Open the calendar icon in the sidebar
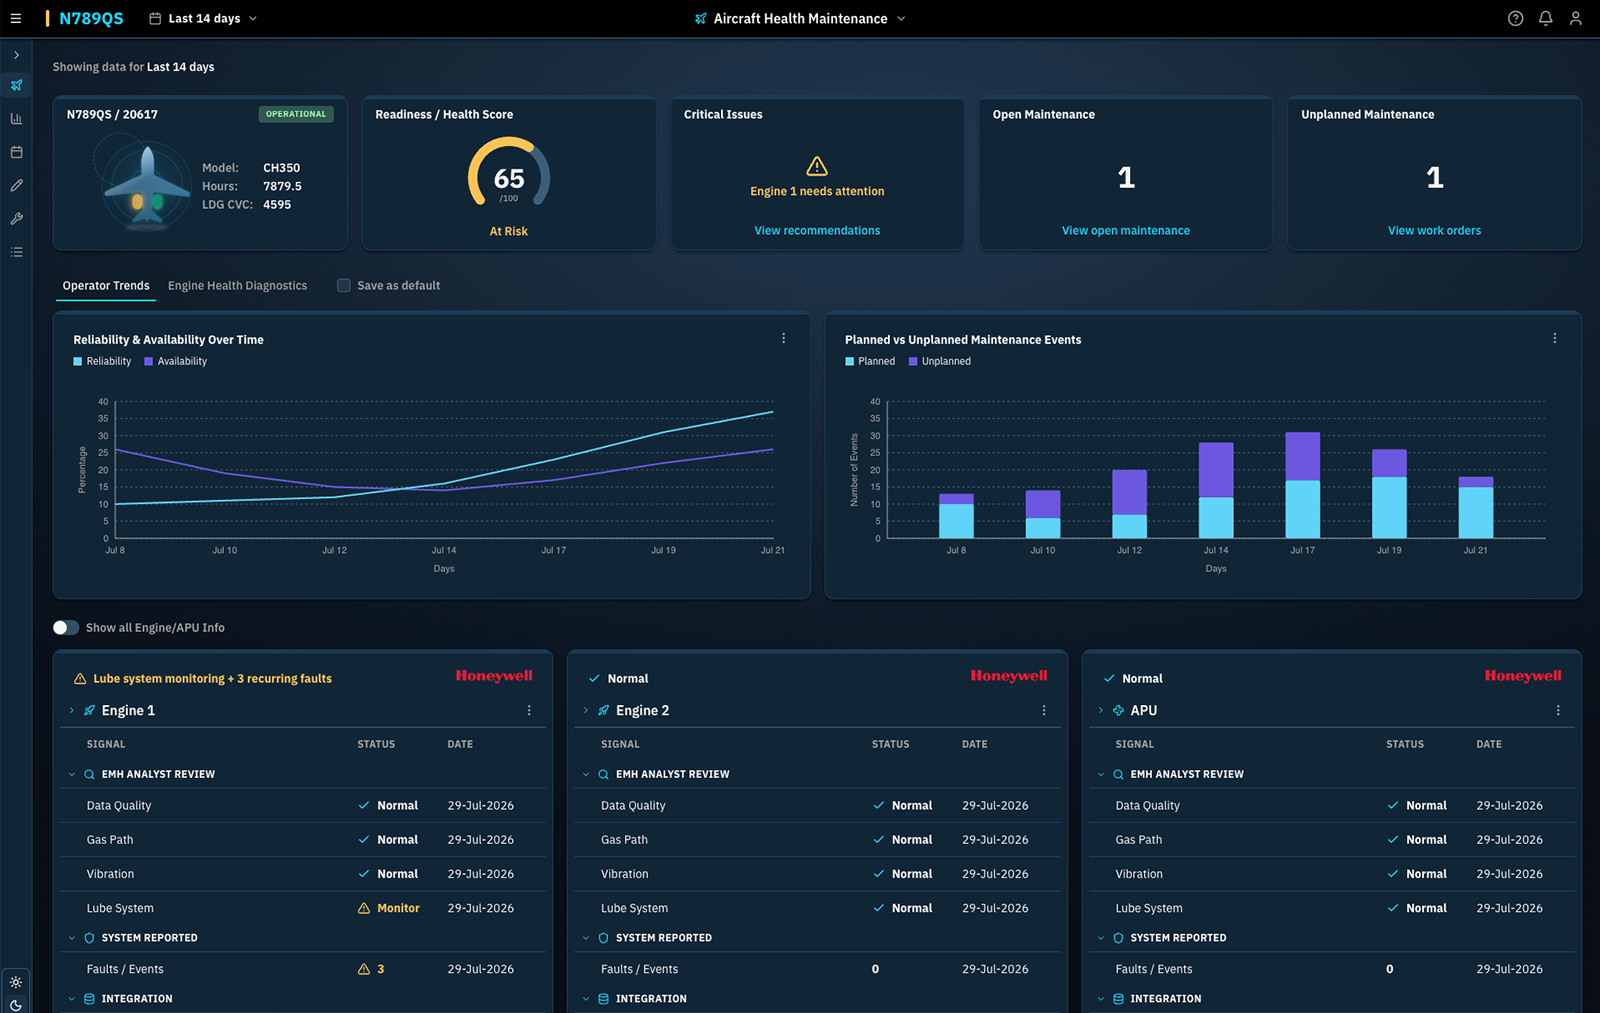 pyautogui.click(x=16, y=152)
